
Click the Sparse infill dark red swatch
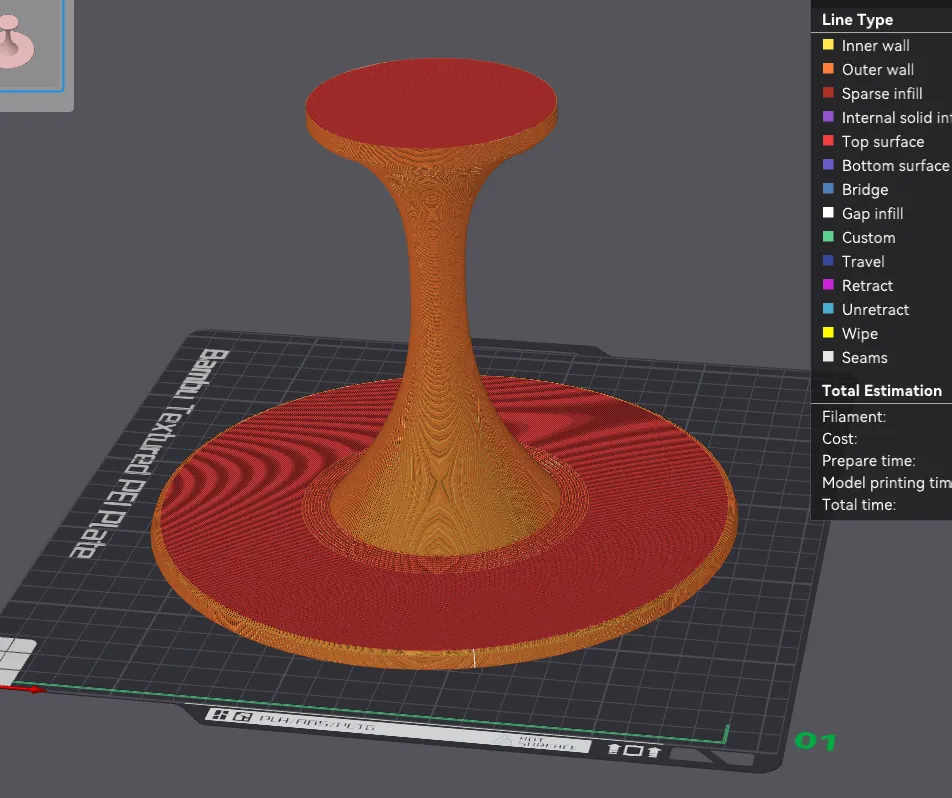click(828, 93)
